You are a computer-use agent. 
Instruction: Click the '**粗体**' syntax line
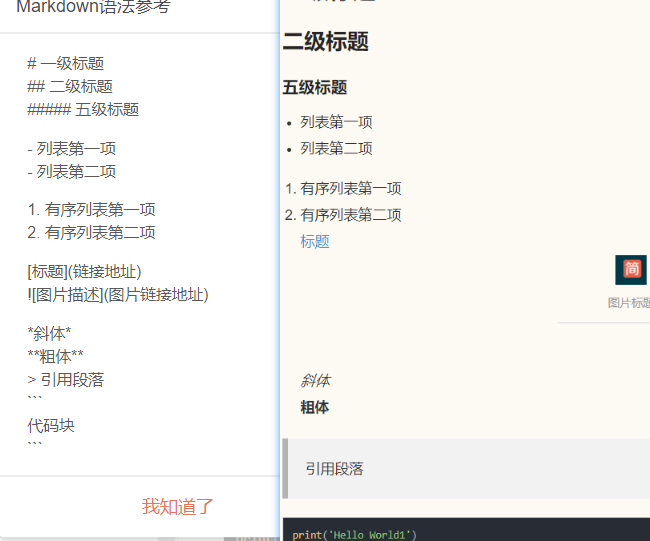click(x=55, y=356)
